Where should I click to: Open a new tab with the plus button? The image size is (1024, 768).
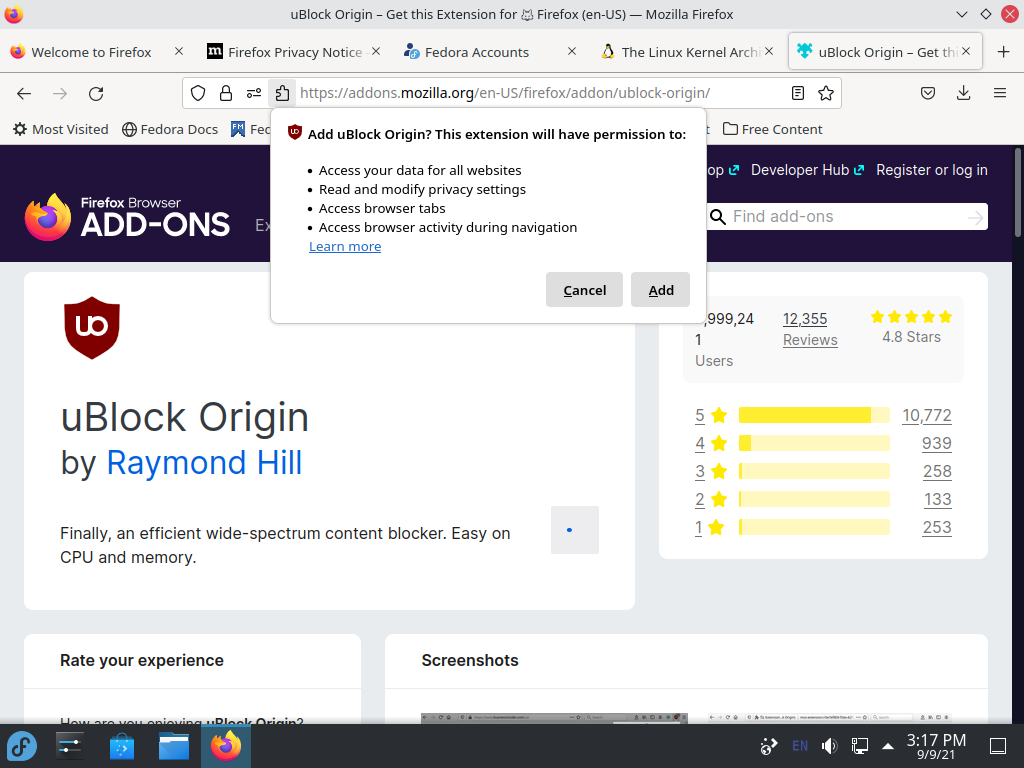pos(1004,52)
